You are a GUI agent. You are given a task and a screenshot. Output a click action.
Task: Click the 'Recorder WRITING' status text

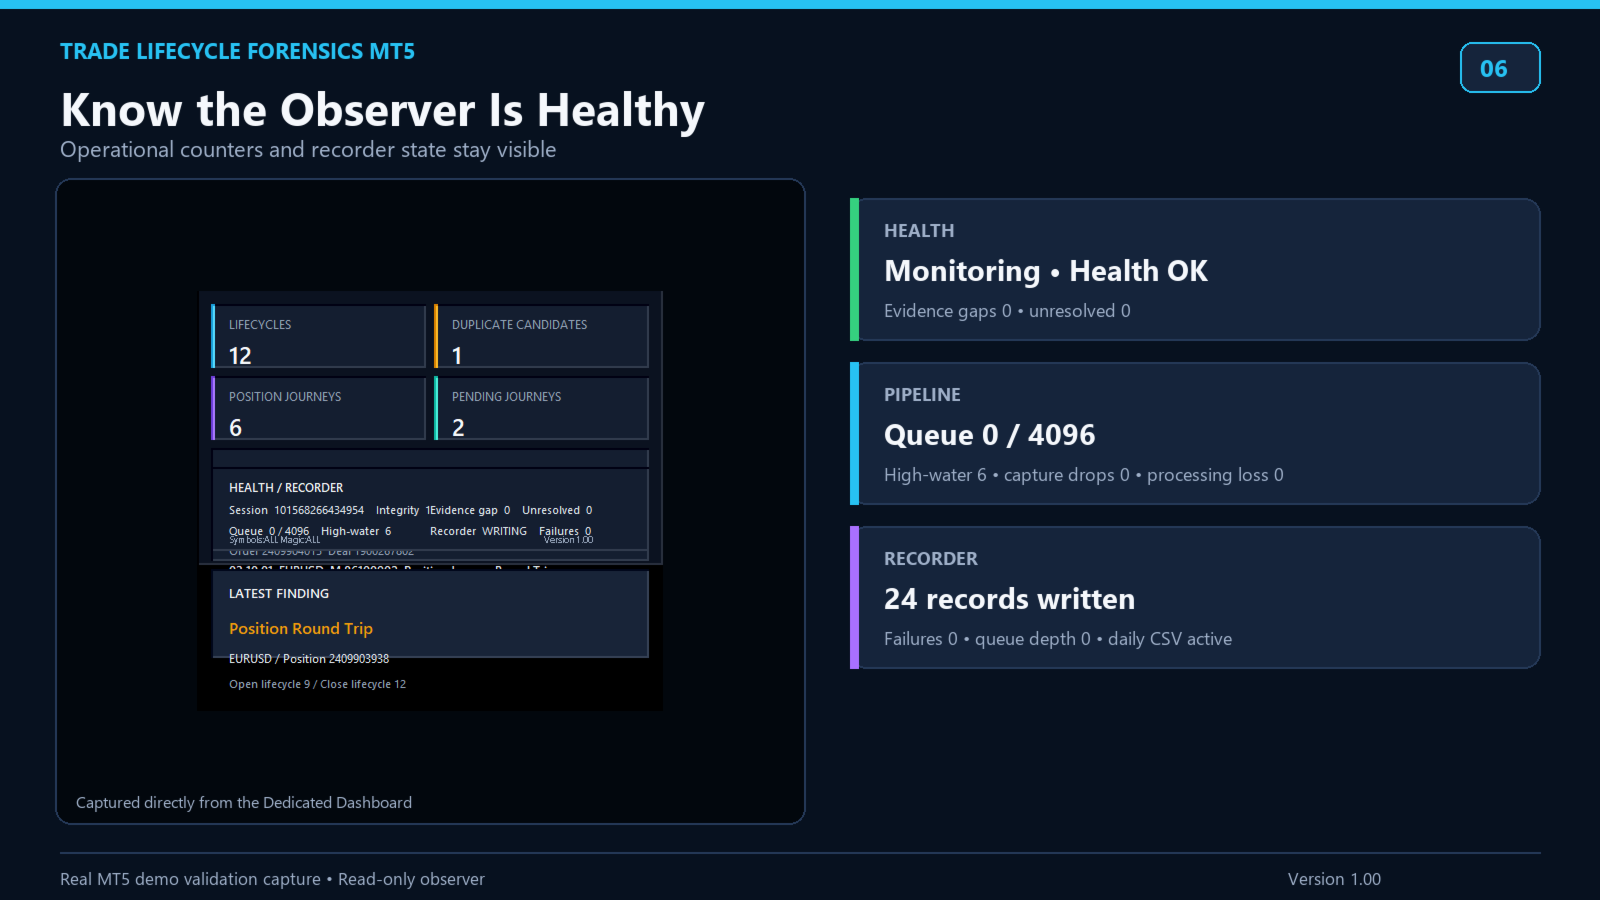click(478, 531)
